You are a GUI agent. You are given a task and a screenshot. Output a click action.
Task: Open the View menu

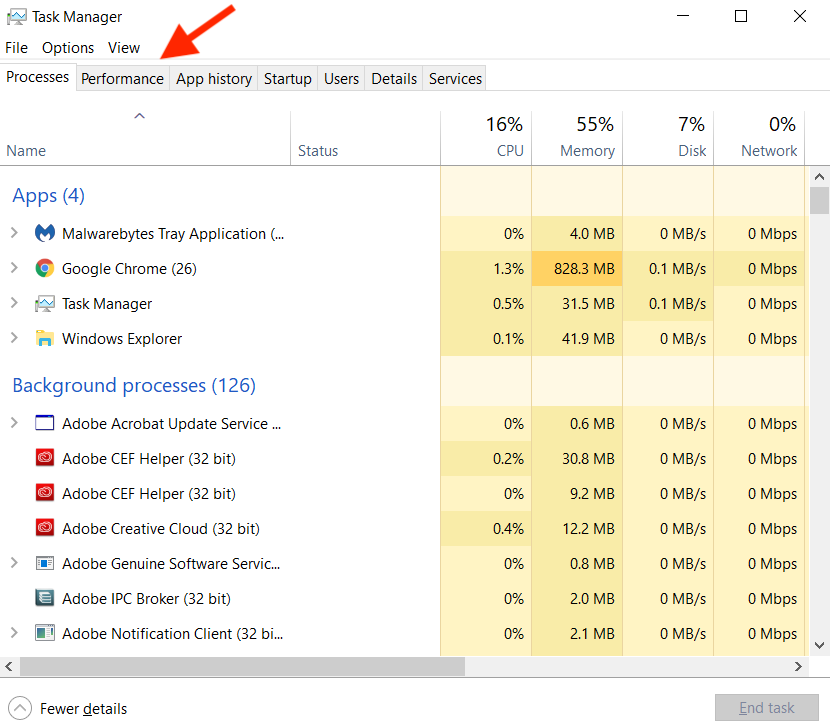click(x=124, y=48)
